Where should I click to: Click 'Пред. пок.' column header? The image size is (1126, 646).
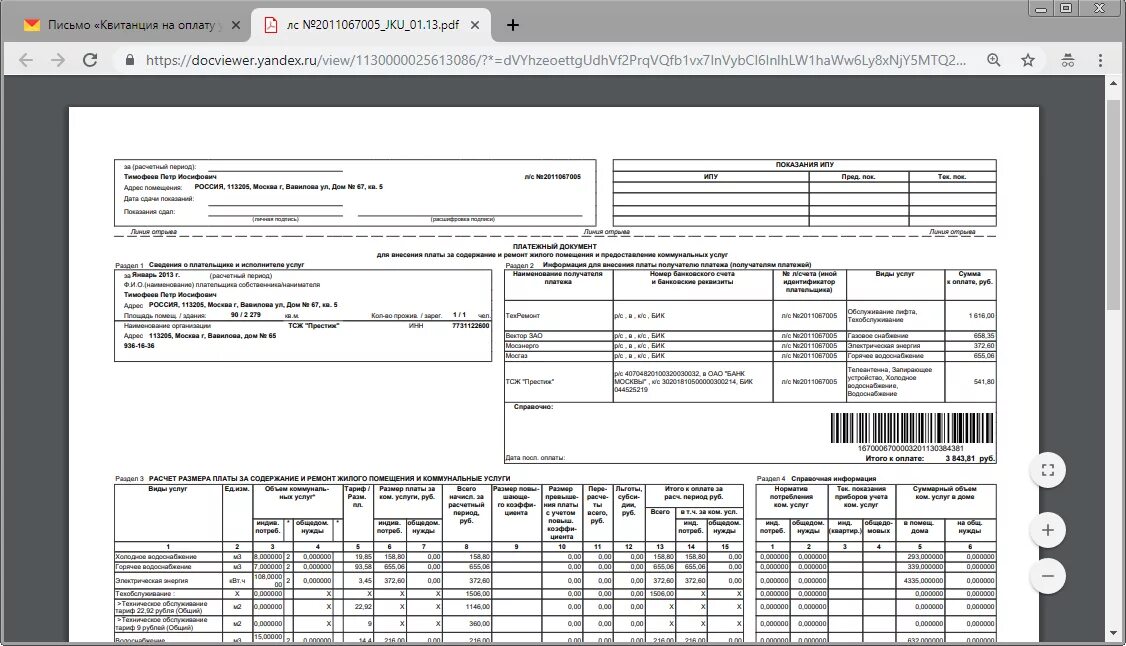coord(858,177)
